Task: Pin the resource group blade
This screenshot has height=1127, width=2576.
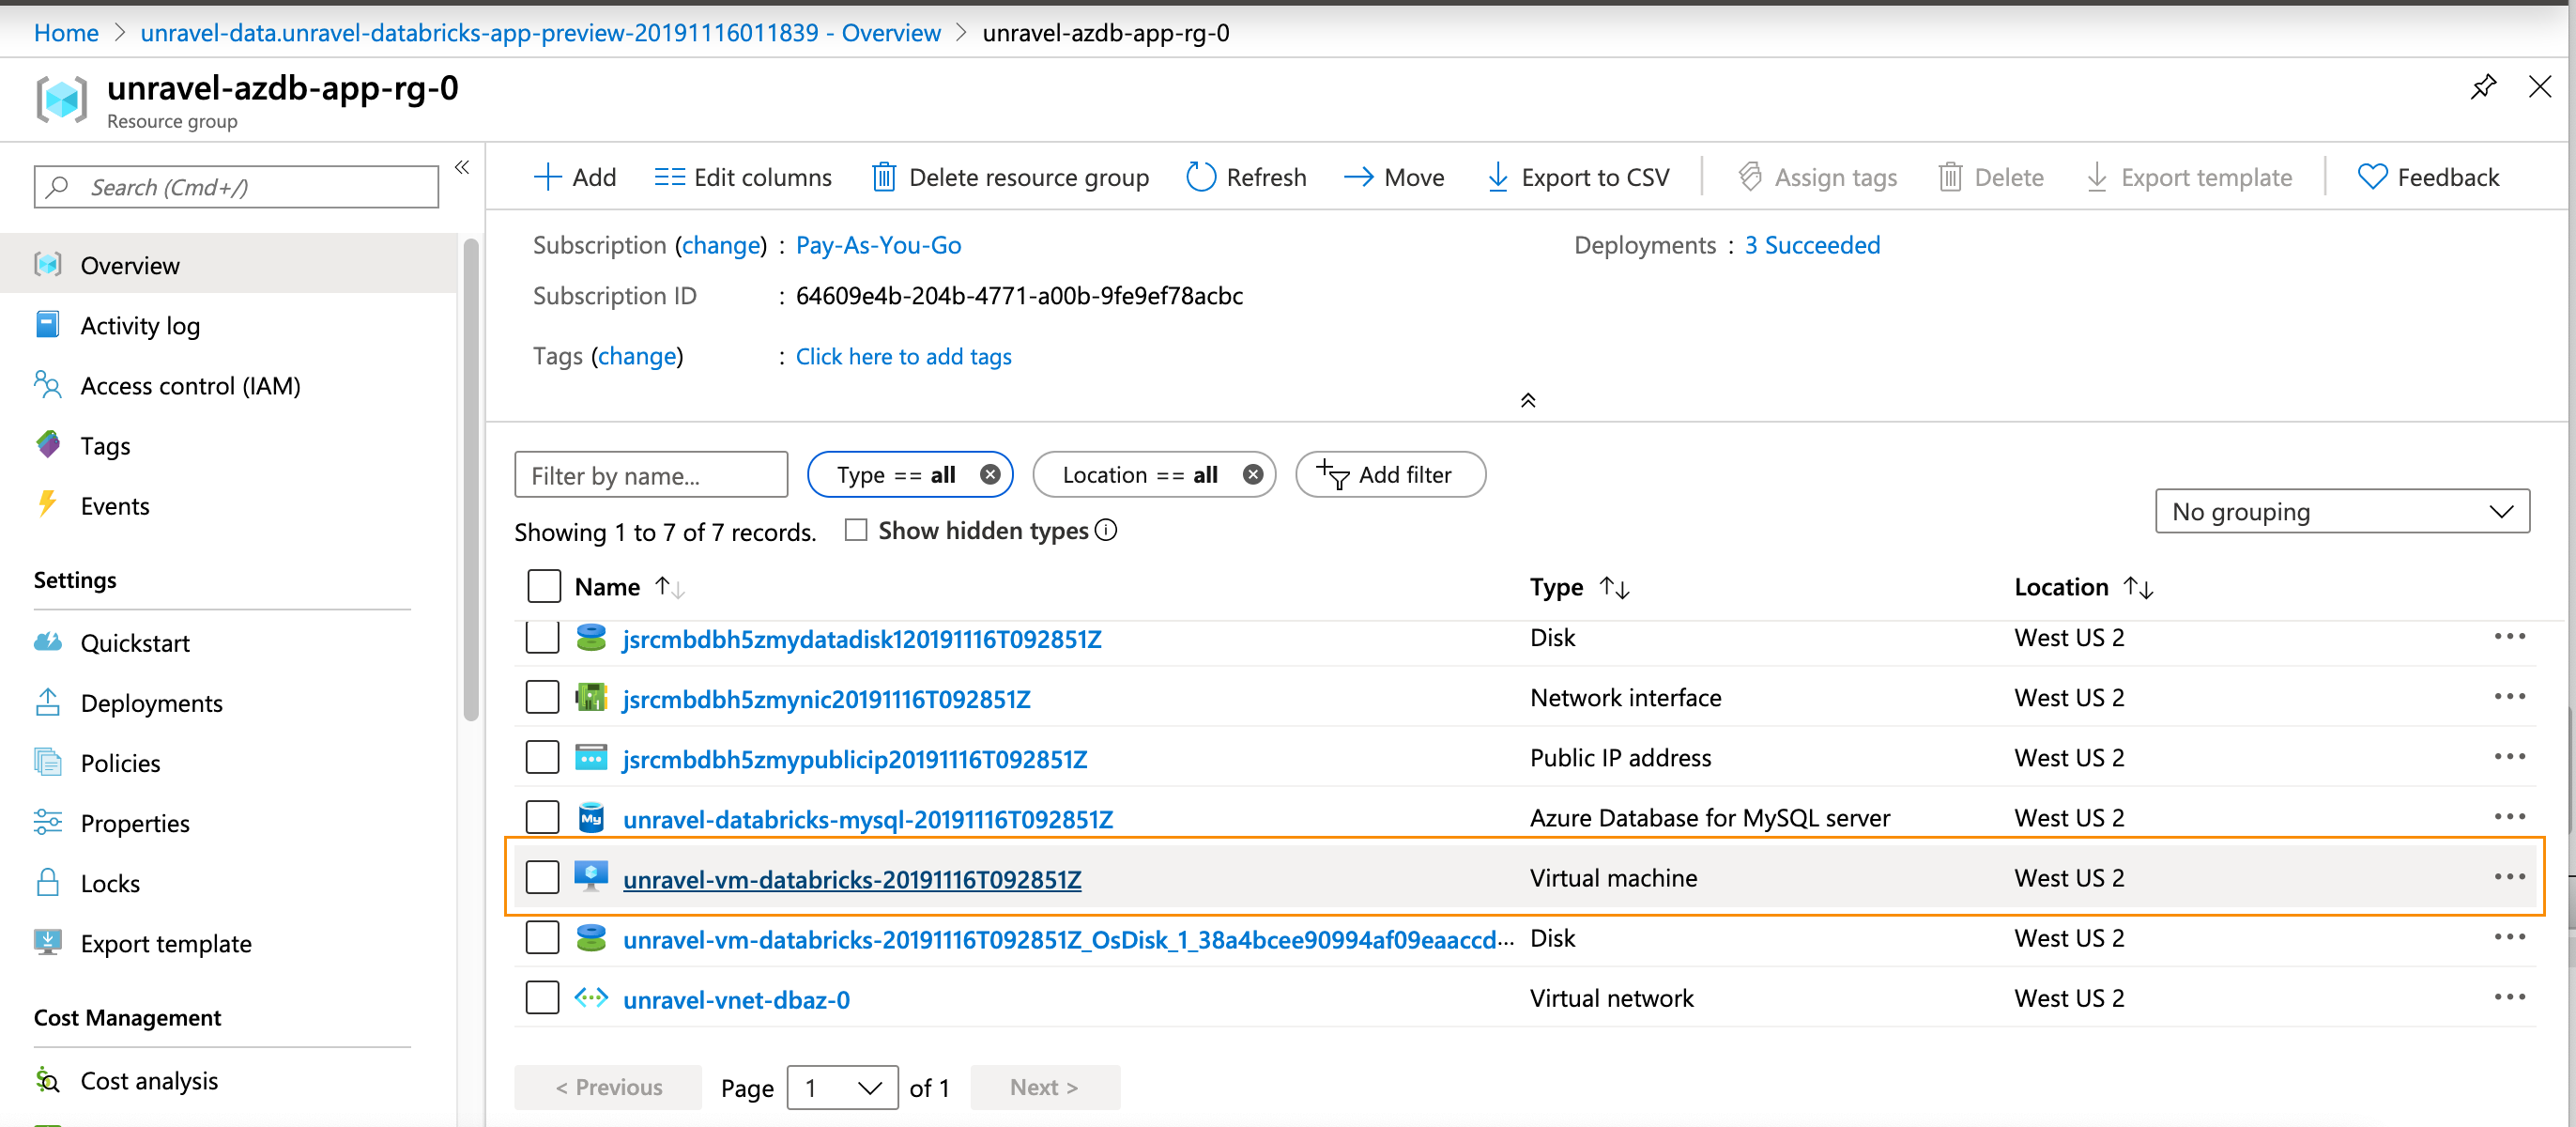Action: (x=2482, y=87)
